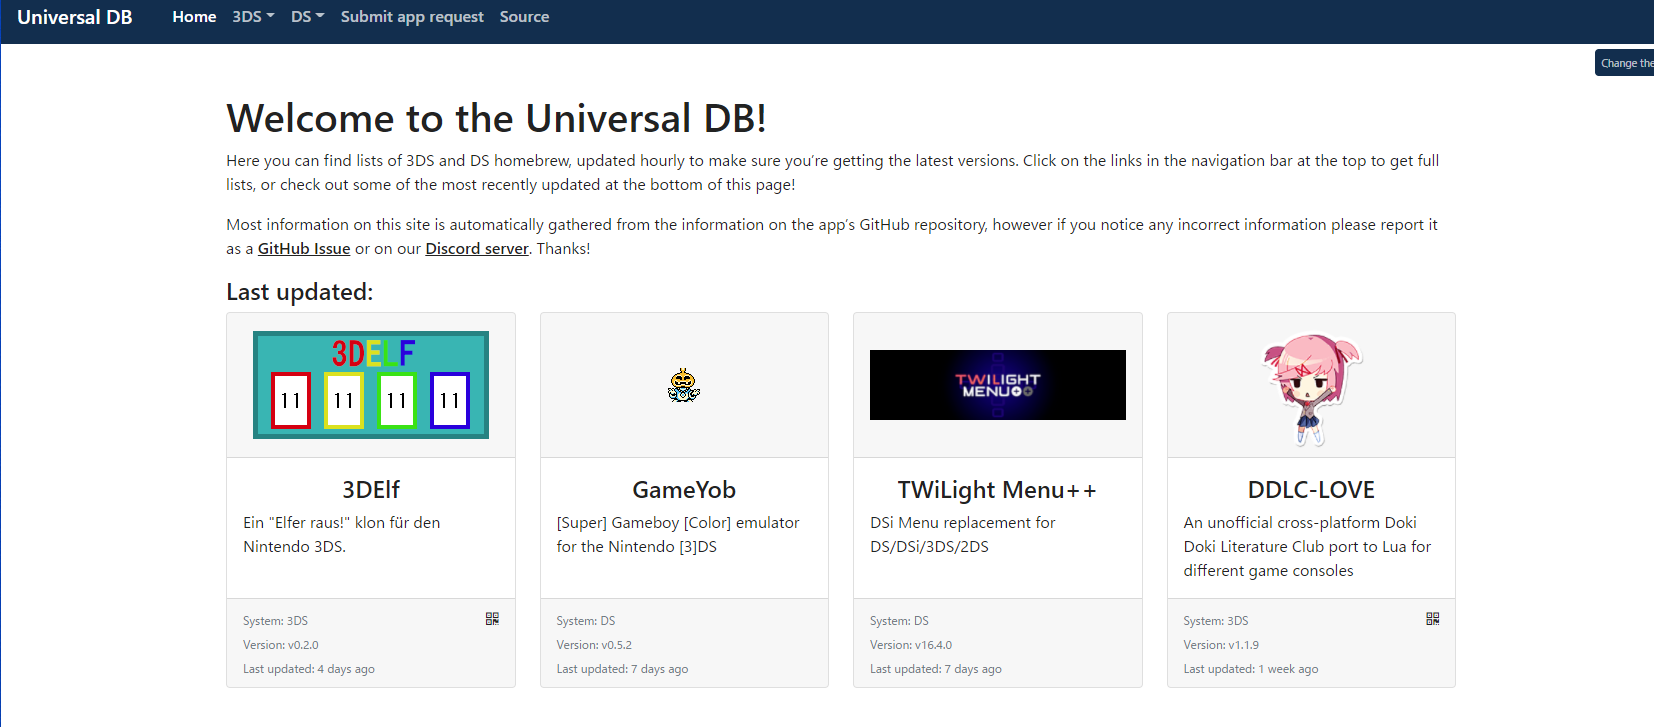Click 'Last updated: 7 days ago' on GameYob card
The image size is (1654, 727).
(622, 669)
